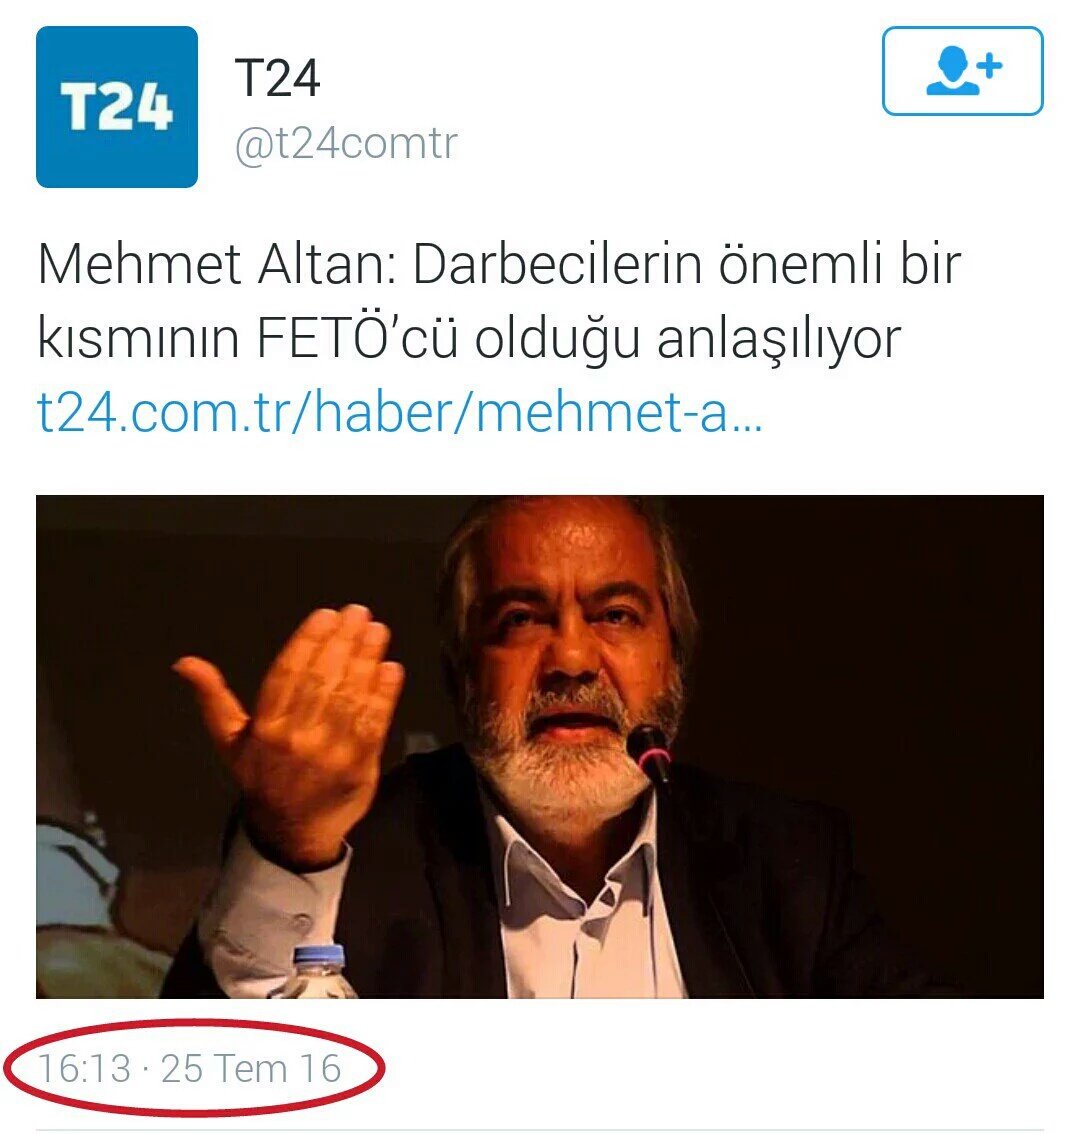Tap the follow person-plus icon button
1080x1134 pixels.
(962, 71)
